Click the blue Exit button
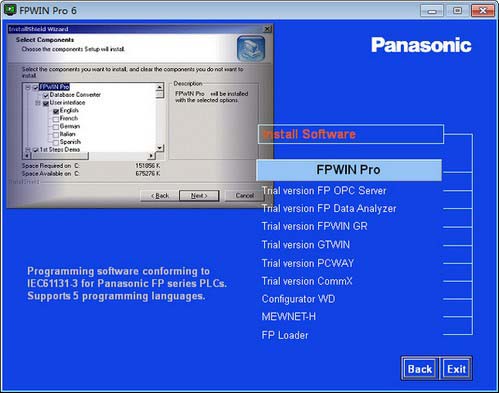This screenshot has width=499, height=393. click(456, 369)
